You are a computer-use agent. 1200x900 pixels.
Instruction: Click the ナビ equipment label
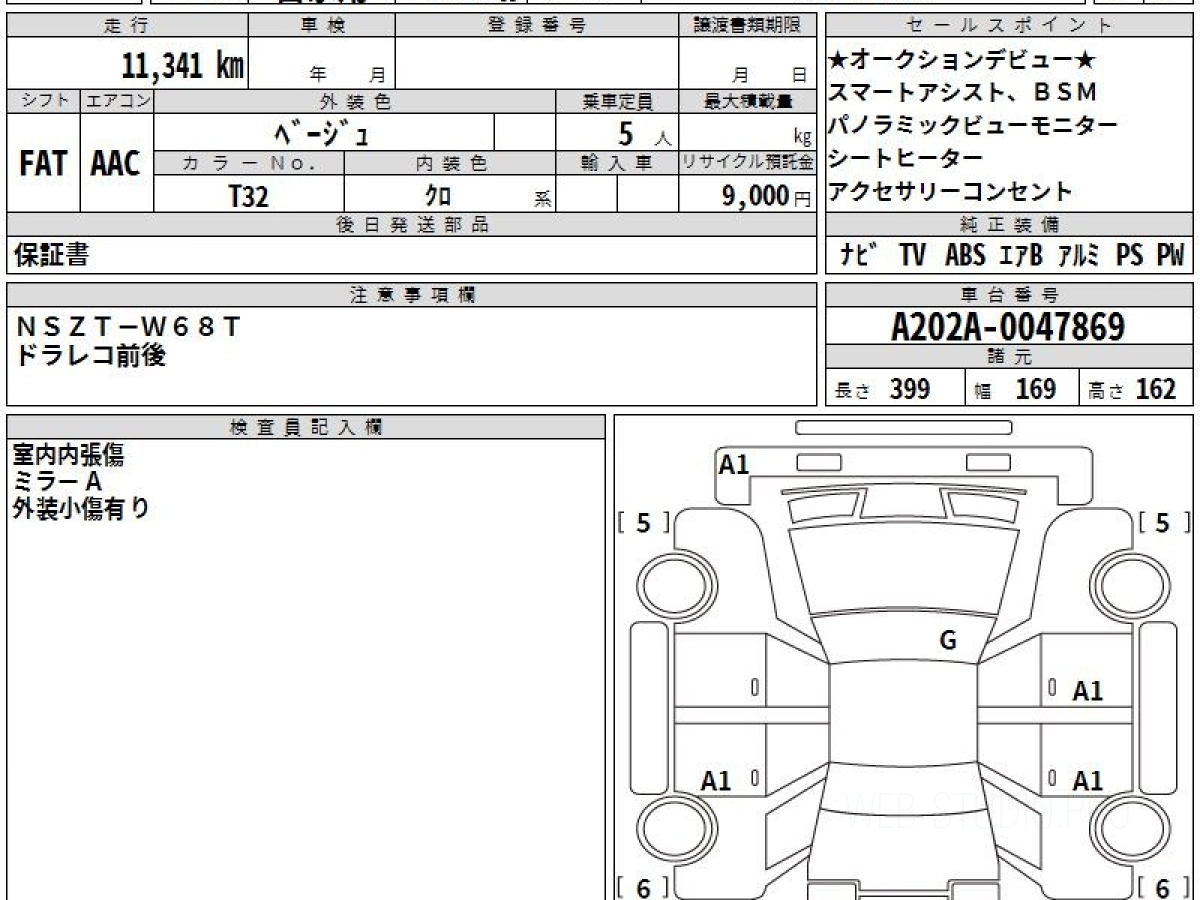pyautogui.click(x=859, y=256)
